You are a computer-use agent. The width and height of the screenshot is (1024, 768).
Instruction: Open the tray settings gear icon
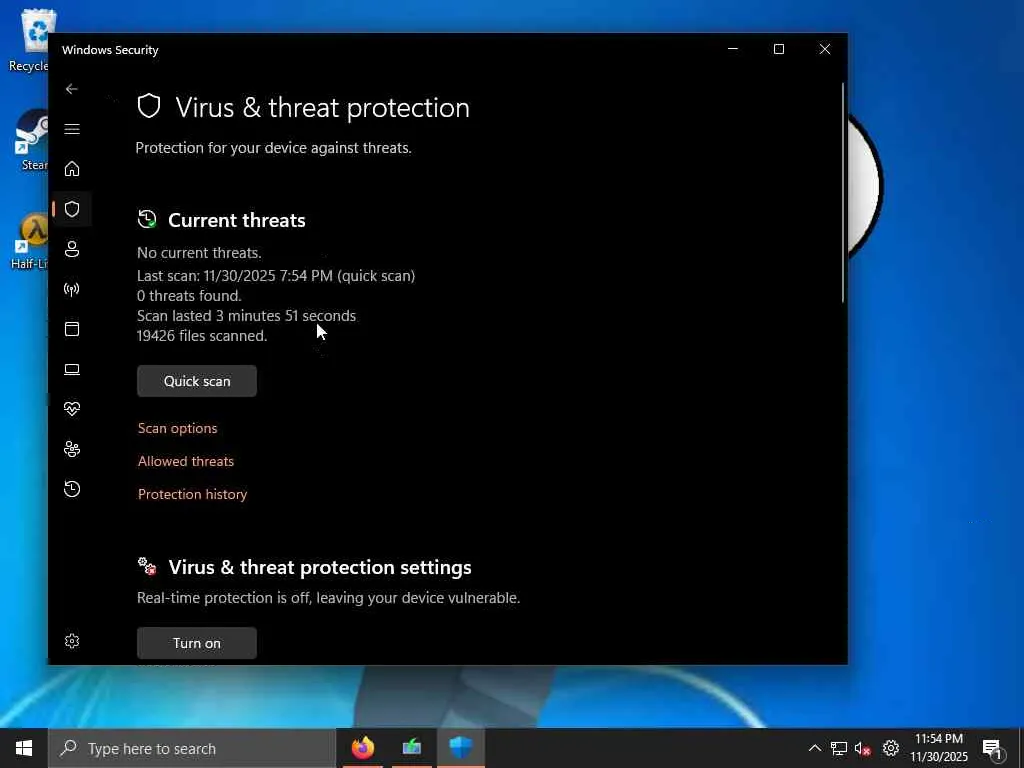coord(891,748)
